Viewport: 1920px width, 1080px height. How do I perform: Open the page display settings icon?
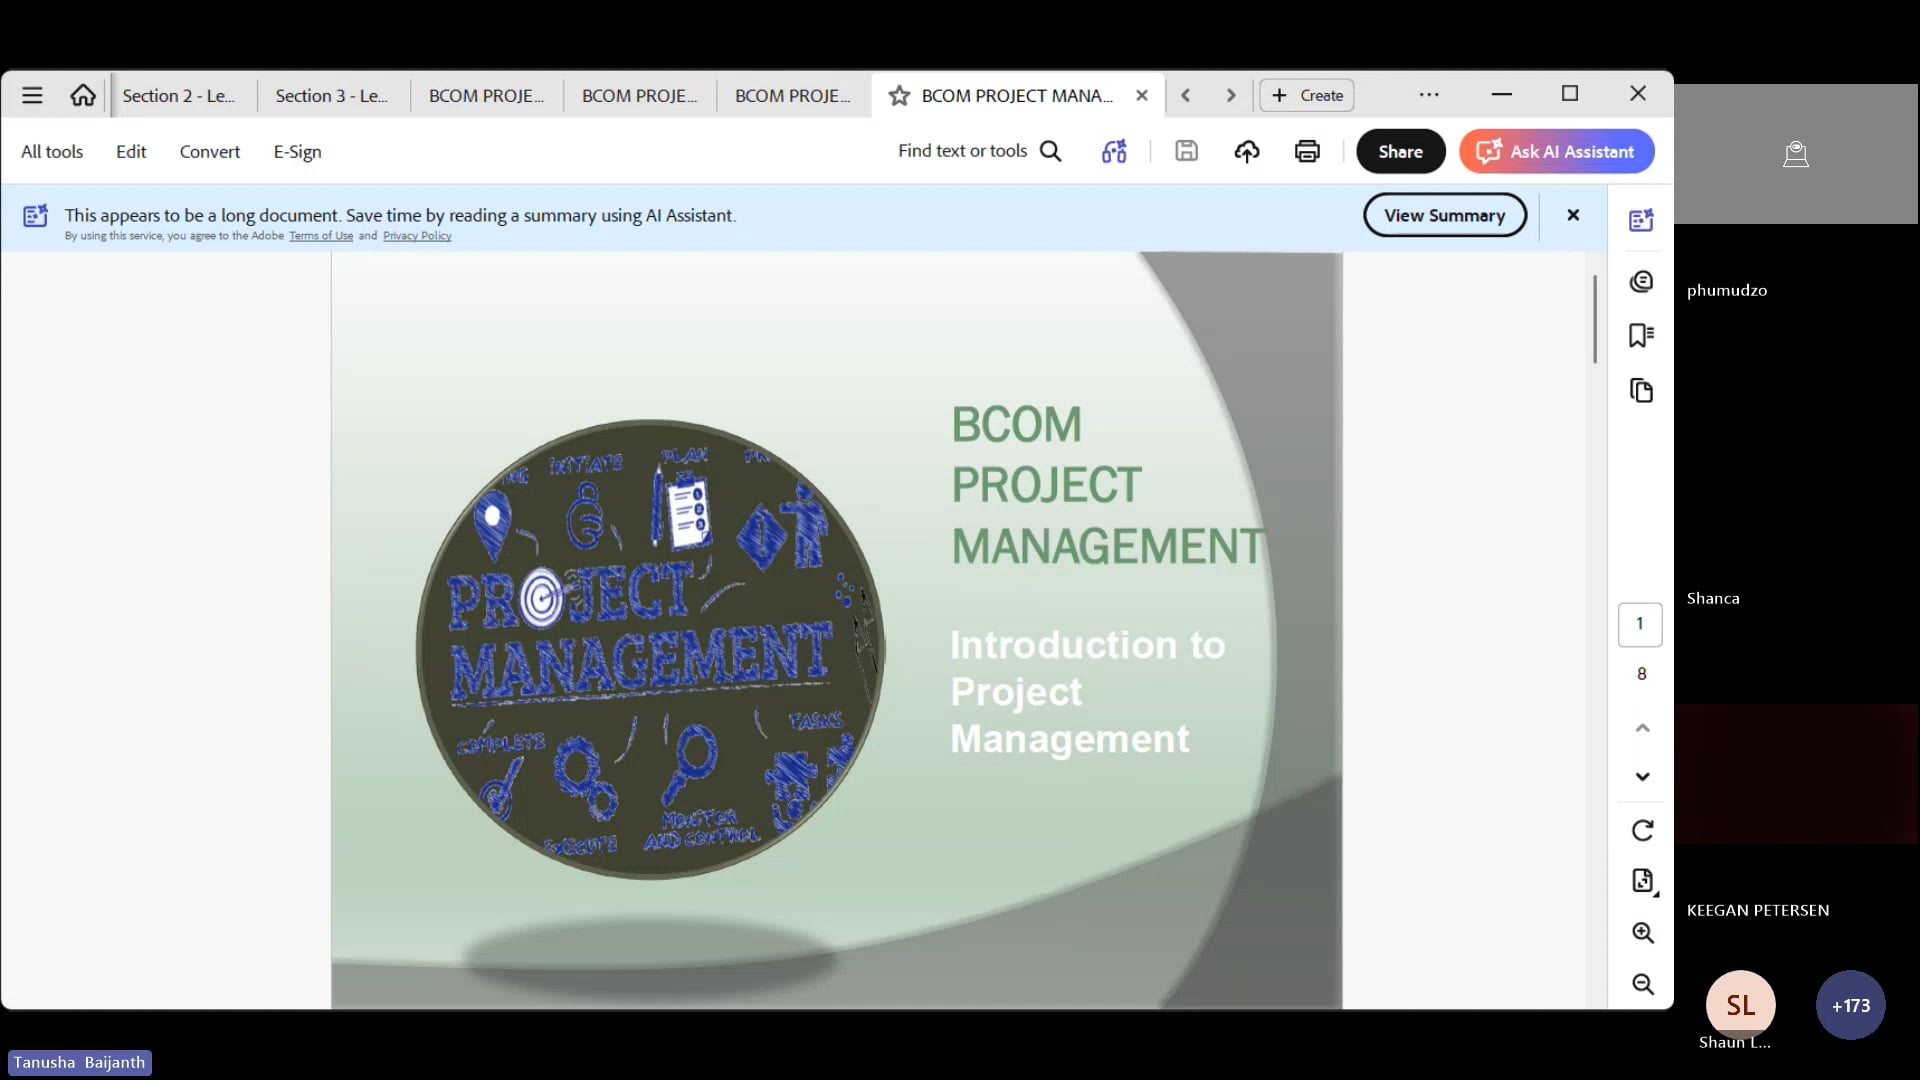(1643, 881)
